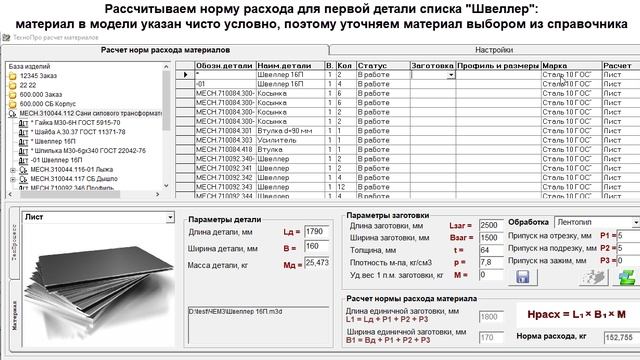Open the Лист material type dropdown
The width and height of the screenshot is (640, 360).
coord(170,218)
